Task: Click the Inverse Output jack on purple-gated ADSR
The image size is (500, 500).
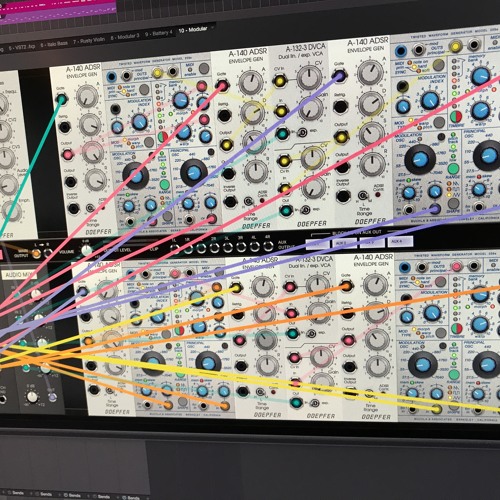Action: pyautogui.click(x=343, y=196)
